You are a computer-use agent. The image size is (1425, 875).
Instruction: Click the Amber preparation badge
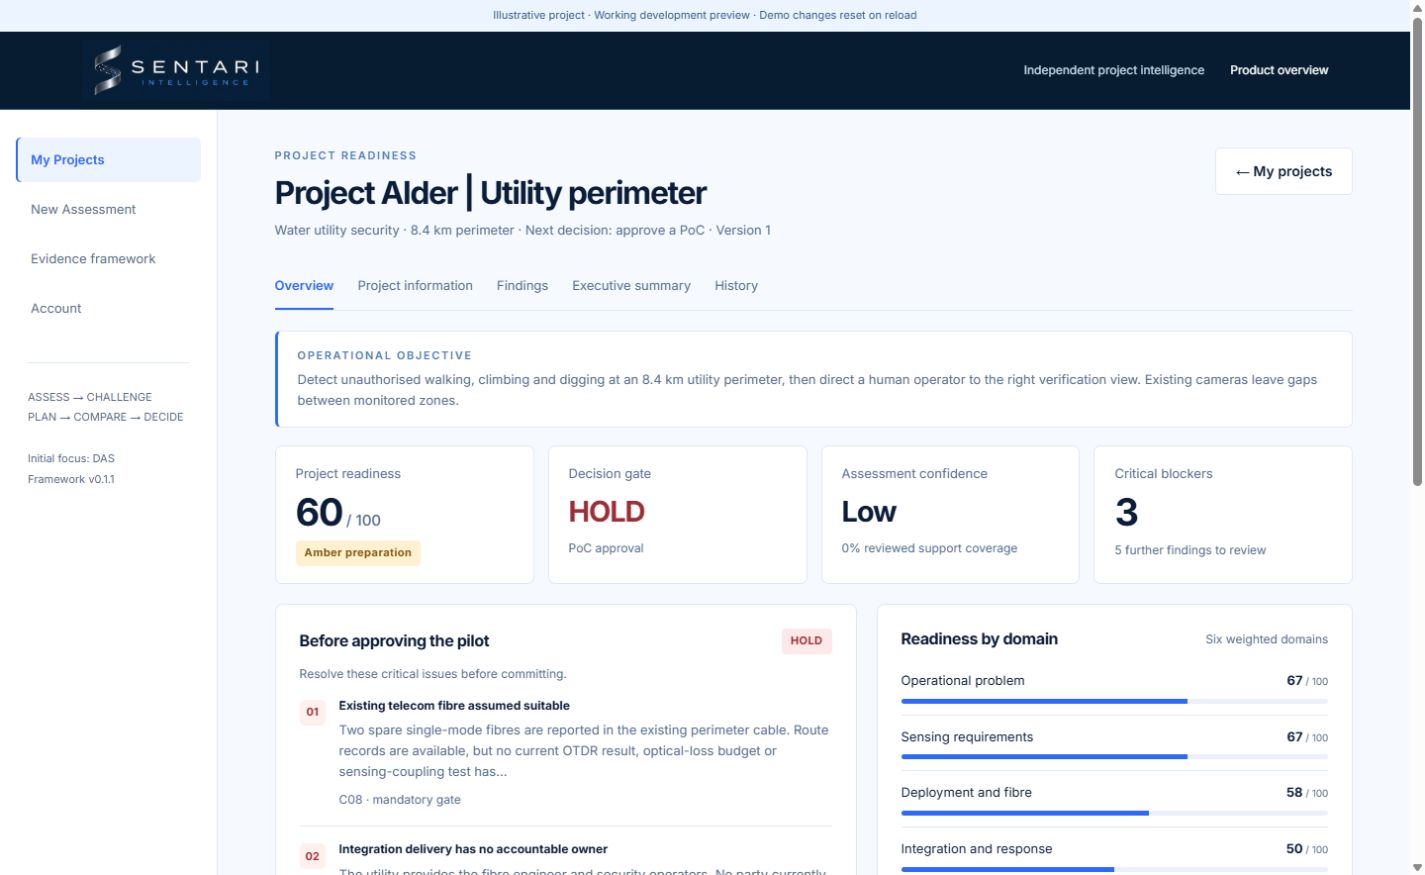pos(358,553)
